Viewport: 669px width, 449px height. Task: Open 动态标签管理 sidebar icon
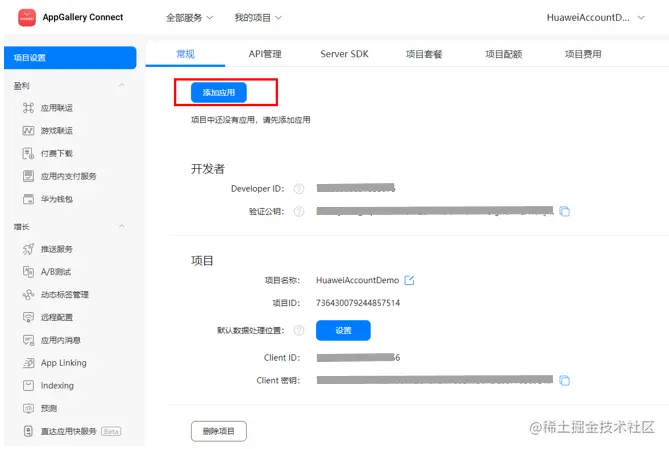pos(28,294)
